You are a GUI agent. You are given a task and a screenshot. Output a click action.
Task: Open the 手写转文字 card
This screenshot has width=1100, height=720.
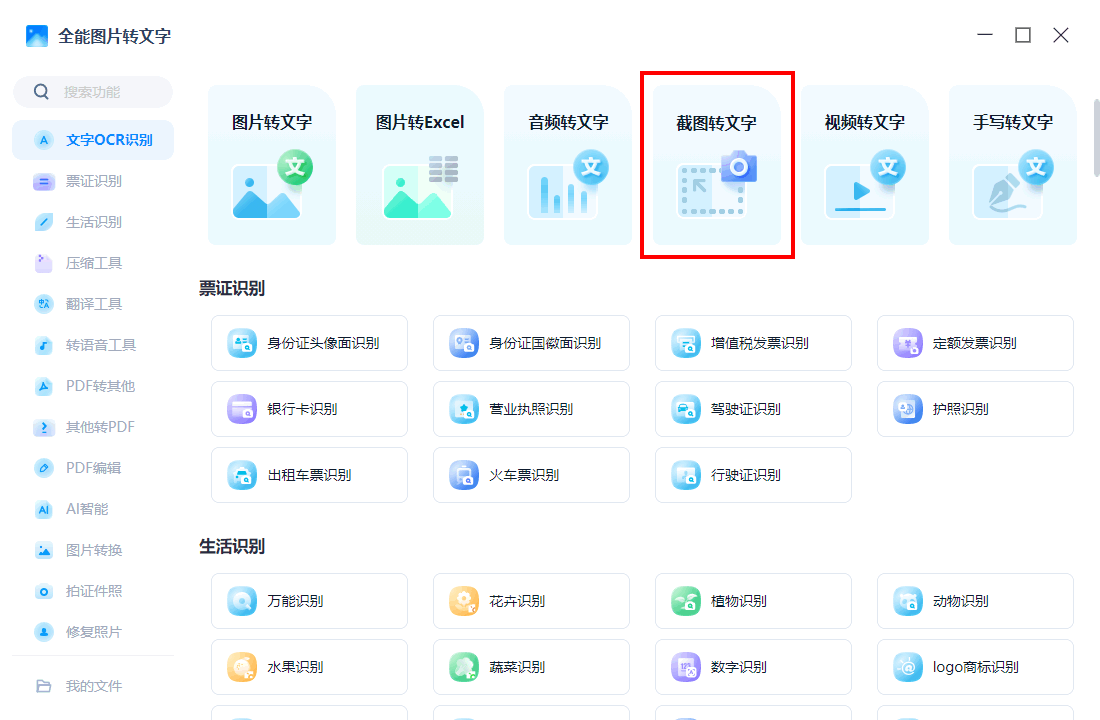pyautogui.click(x=1012, y=166)
